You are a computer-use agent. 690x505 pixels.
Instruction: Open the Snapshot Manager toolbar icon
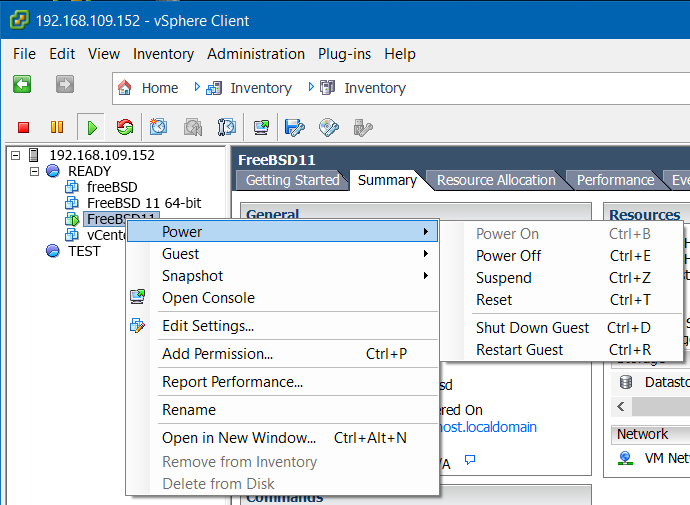point(227,127)
